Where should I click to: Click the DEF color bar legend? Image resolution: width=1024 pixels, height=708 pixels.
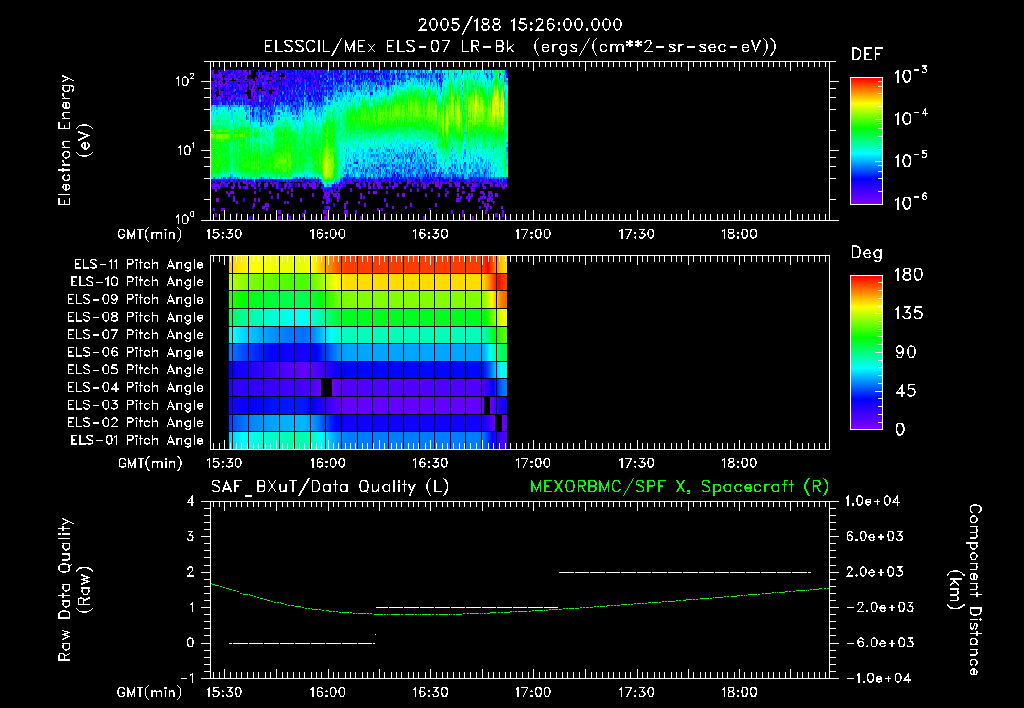click(x=867, y=140)
